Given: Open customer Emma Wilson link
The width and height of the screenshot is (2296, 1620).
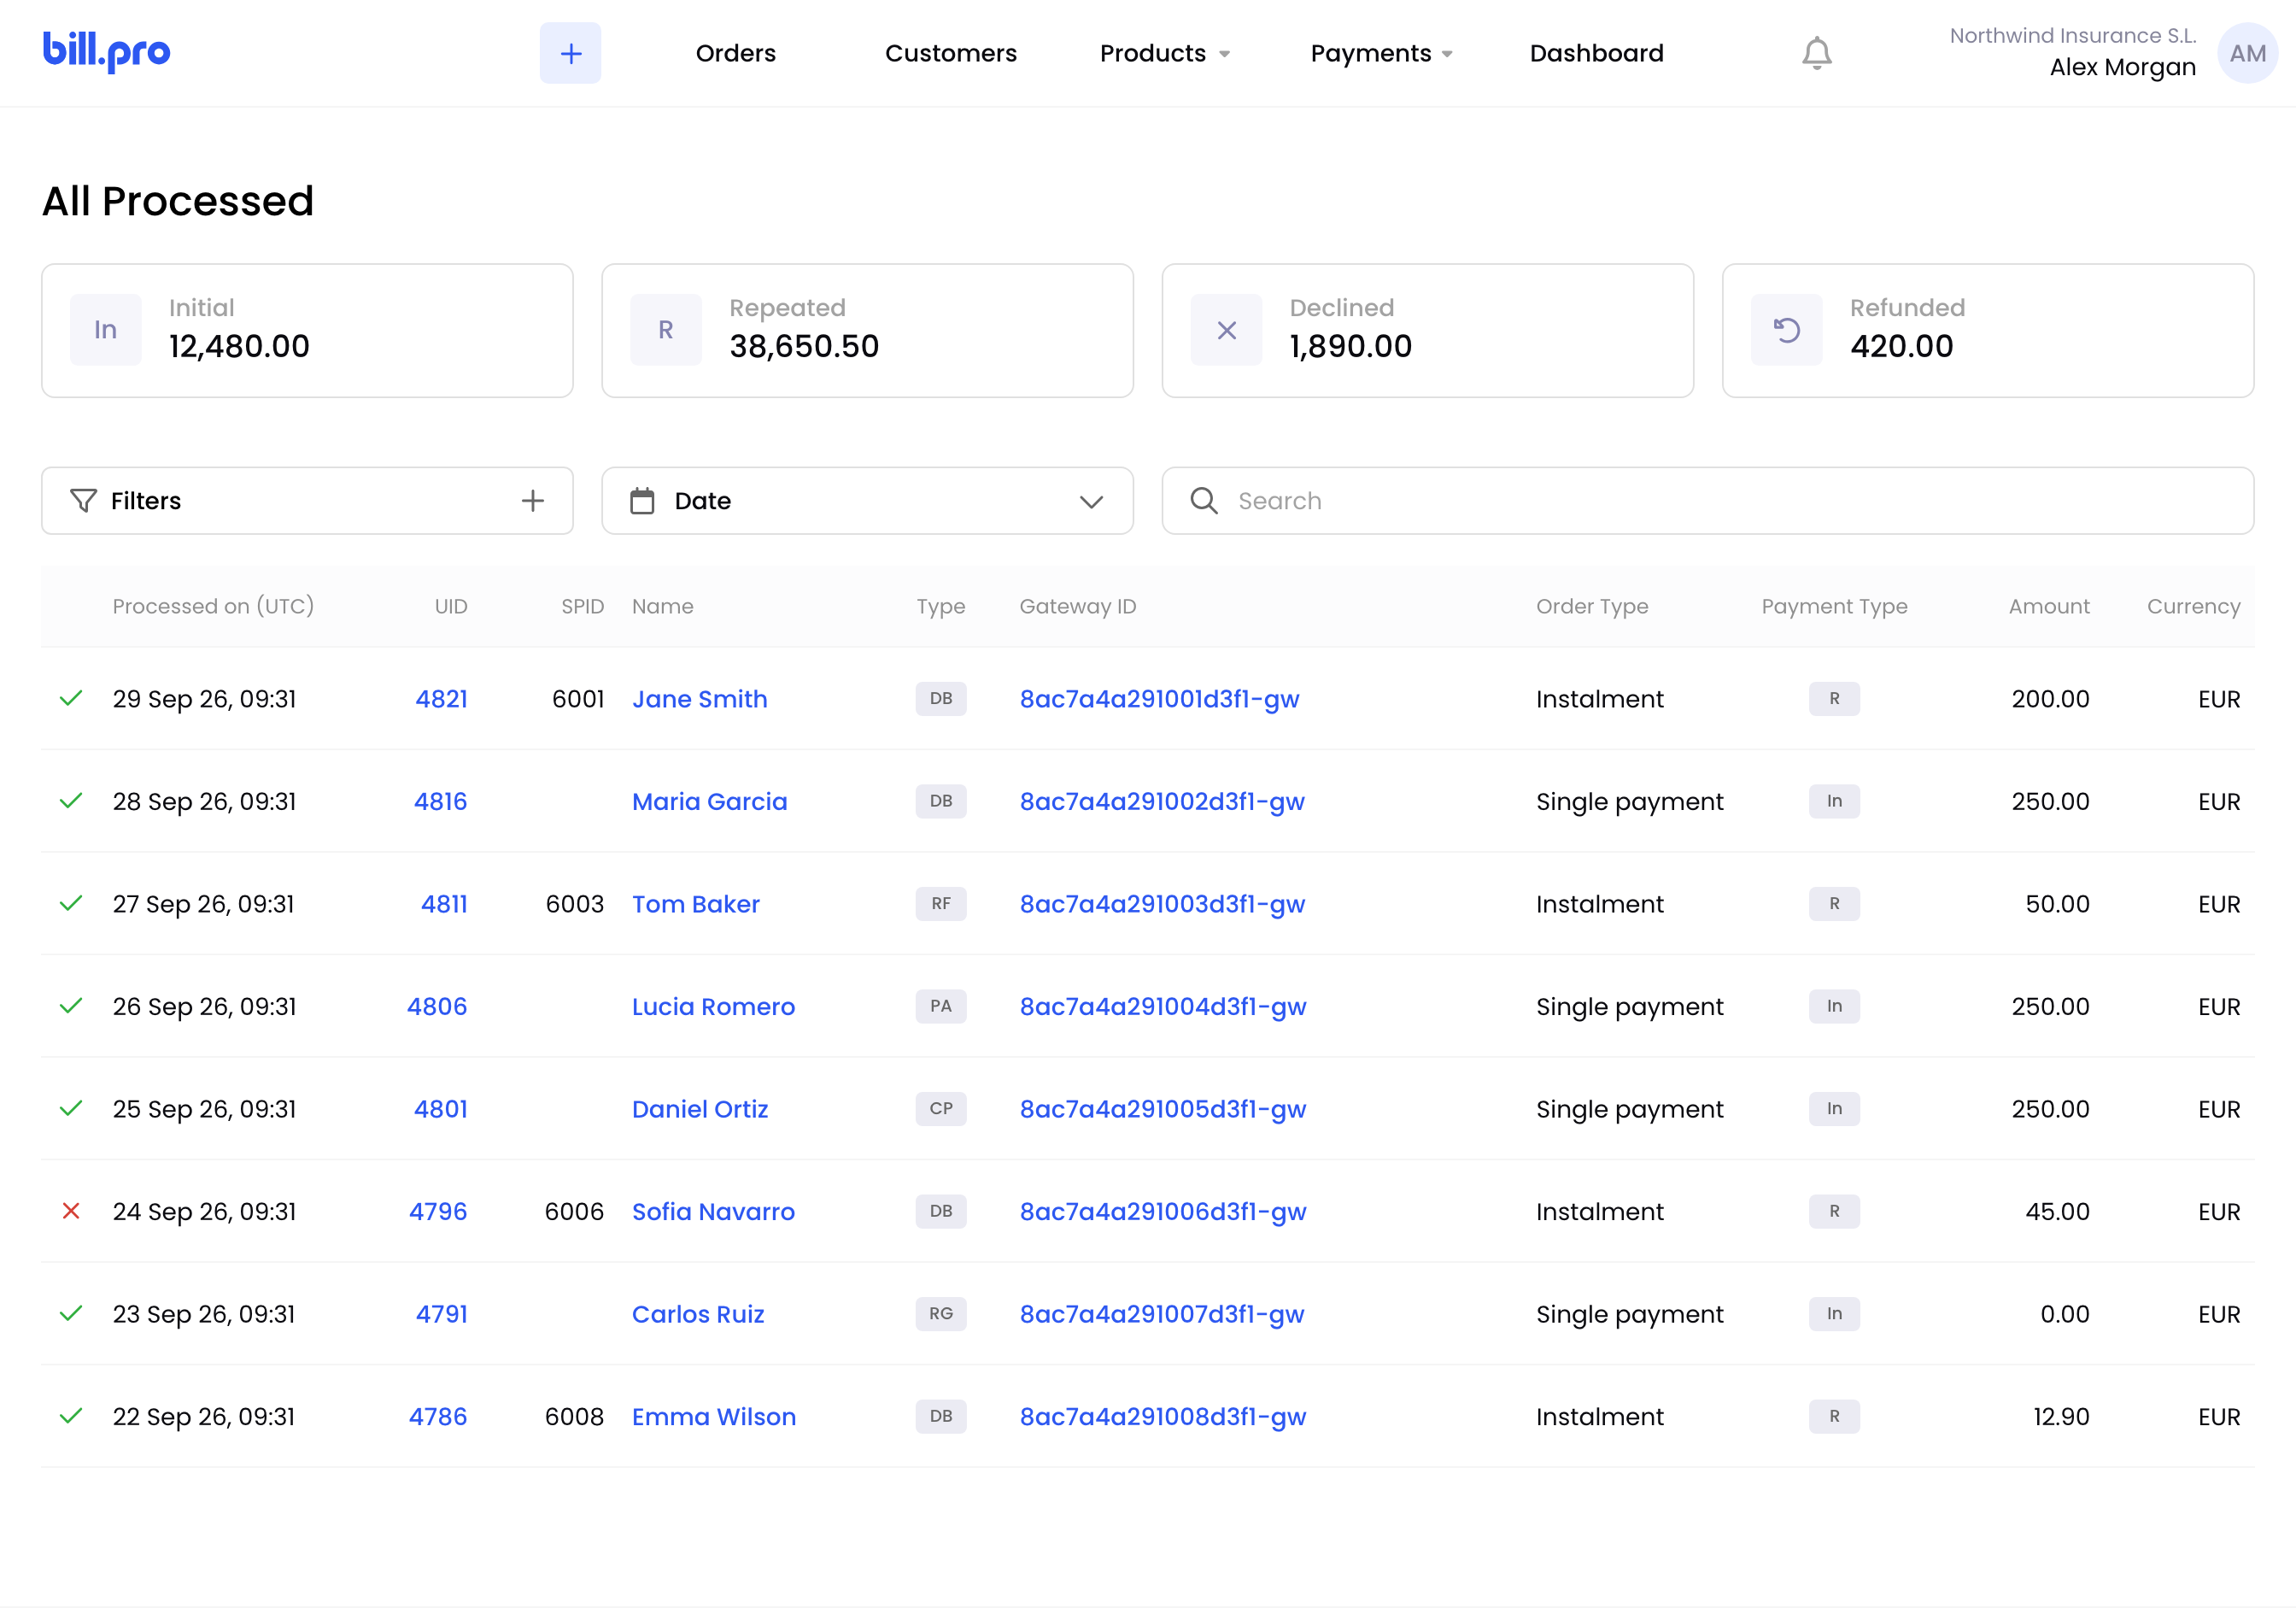Looking at the screenshot, I should 713,1416.
